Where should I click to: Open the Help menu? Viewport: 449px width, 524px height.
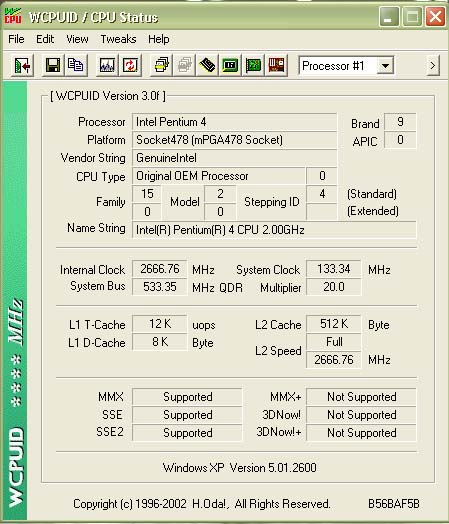pyautogui.click(x=159, y=39)
